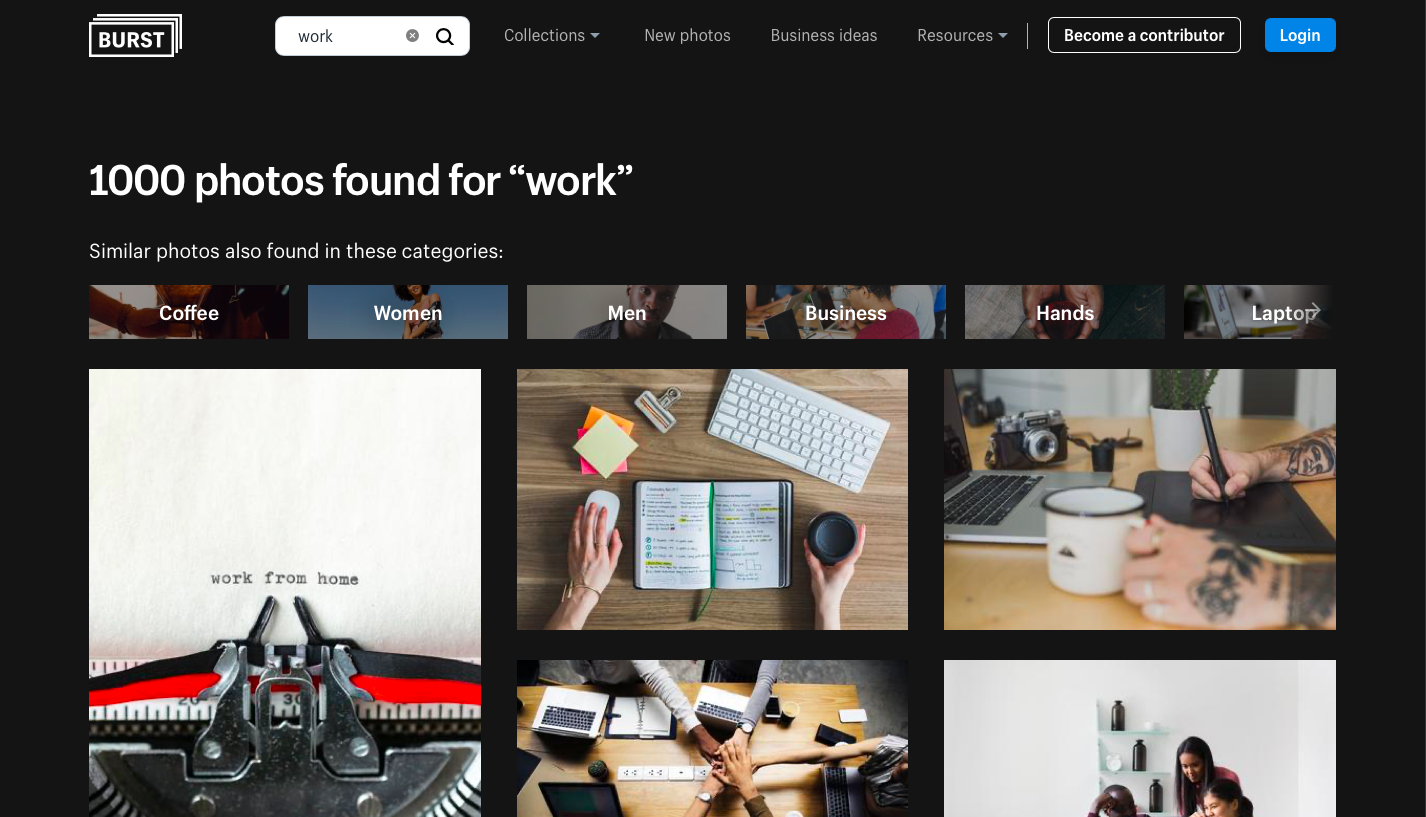Go to Business ideas

824,35
